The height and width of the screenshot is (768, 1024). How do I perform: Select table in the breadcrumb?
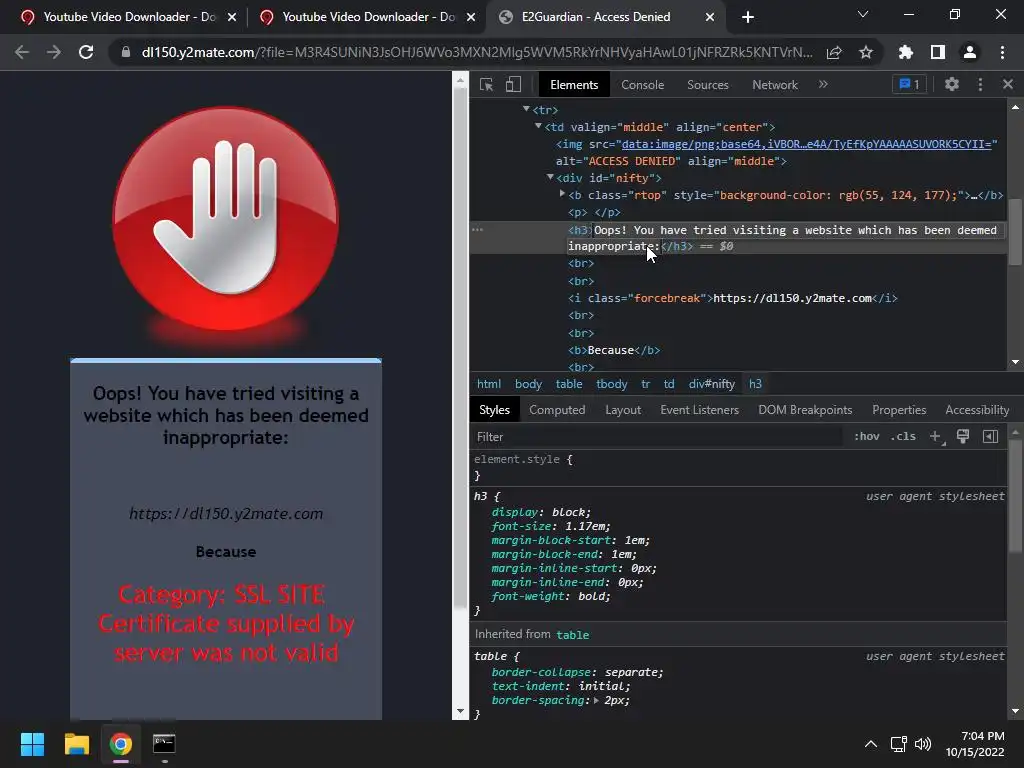click(x=568, y=384)
